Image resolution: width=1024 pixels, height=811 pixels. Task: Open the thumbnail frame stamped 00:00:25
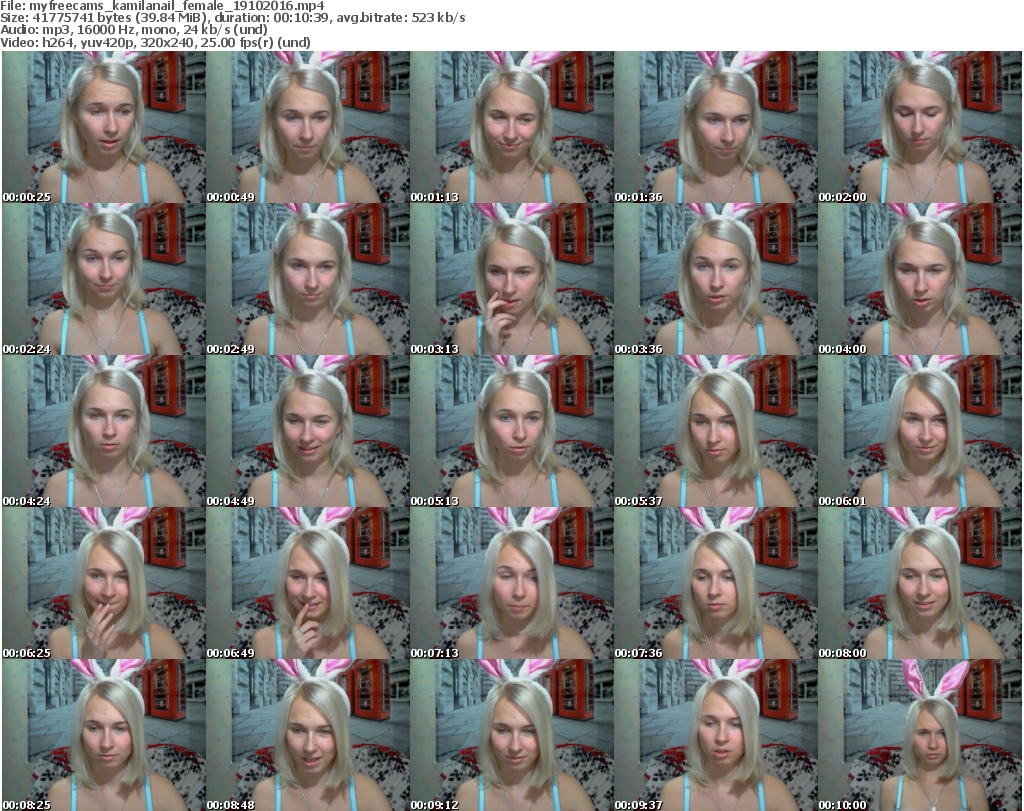[104, 127]
